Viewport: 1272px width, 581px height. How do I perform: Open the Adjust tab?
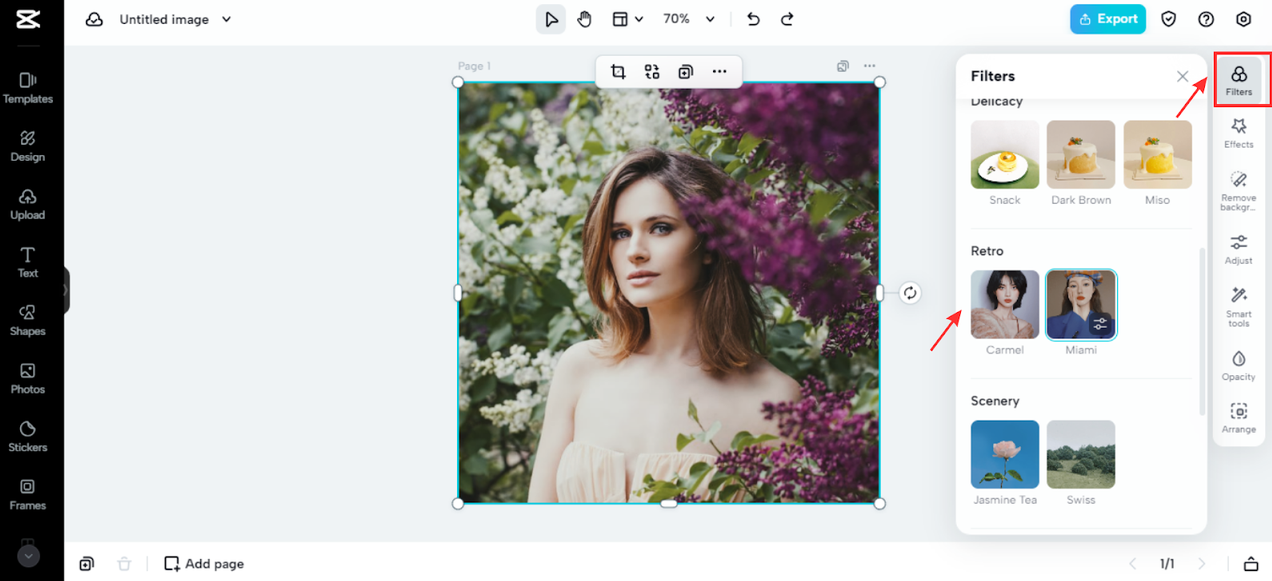[1239, 249]
